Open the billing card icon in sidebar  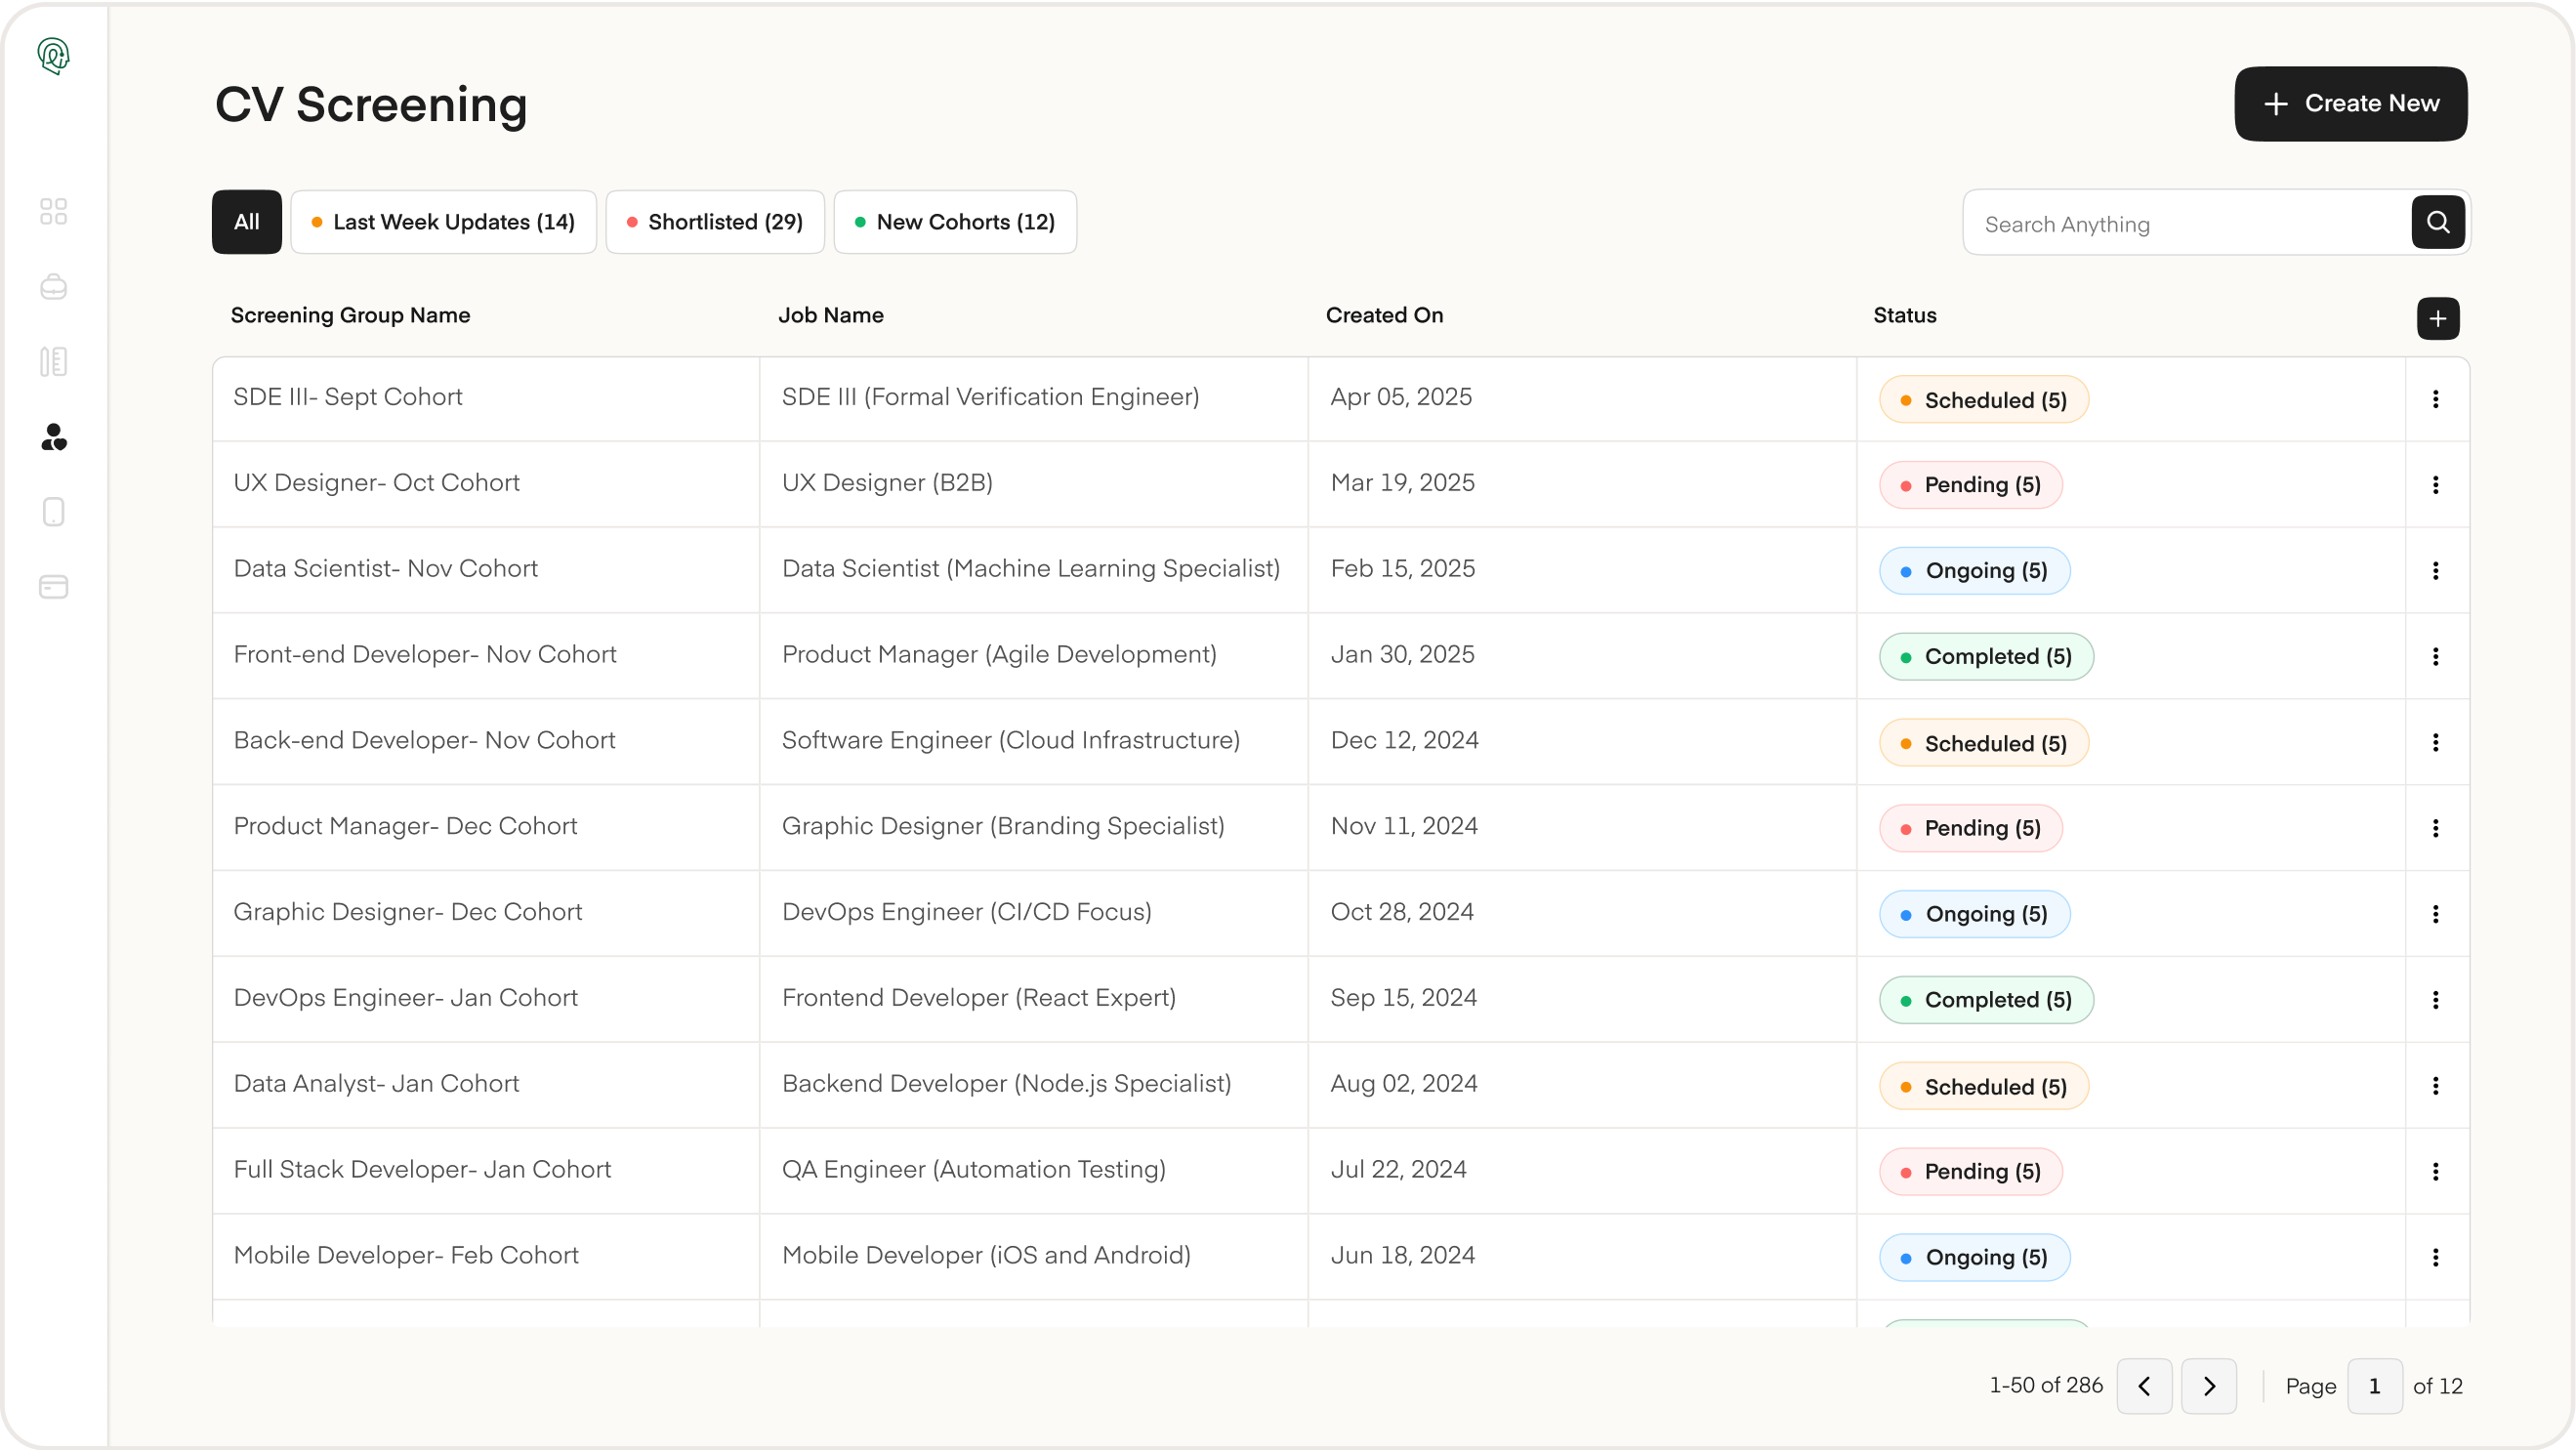[x=53, y=587]
